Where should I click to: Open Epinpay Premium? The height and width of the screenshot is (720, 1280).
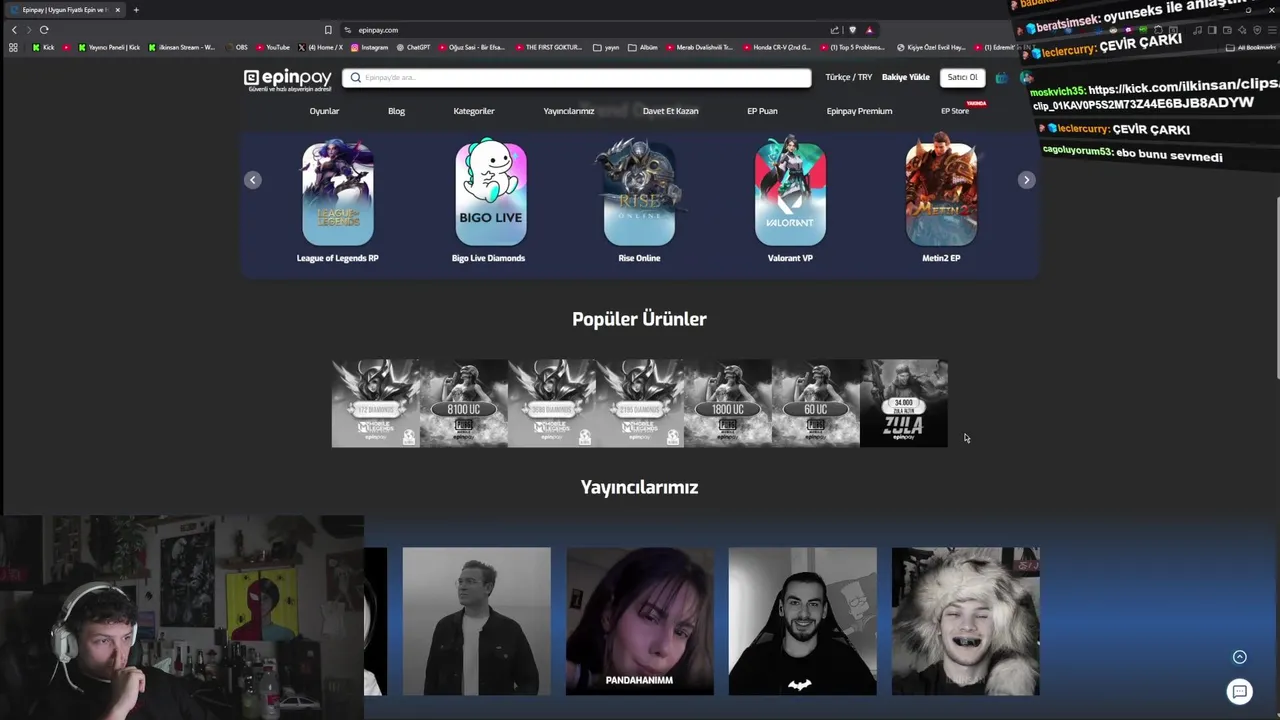coord(859,111)
